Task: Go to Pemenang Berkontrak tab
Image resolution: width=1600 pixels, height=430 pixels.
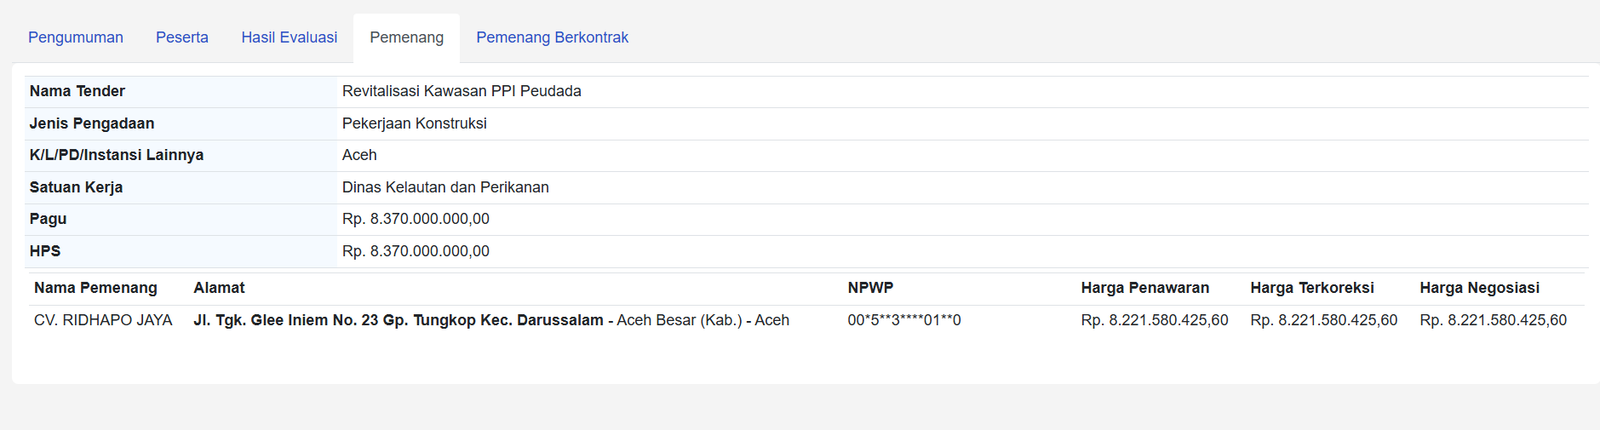Action: pyautogui.click(x=552, y=37)
